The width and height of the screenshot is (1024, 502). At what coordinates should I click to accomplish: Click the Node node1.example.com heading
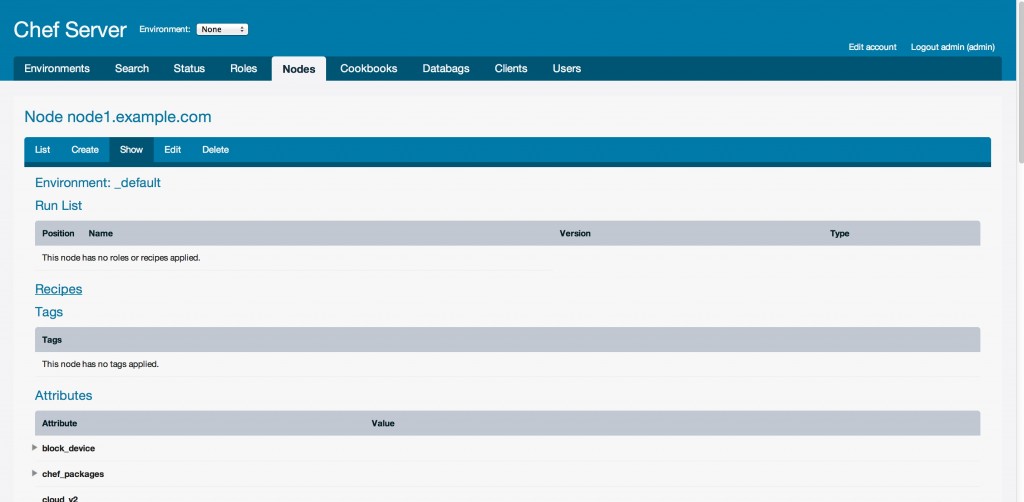[x=118, y=117]
